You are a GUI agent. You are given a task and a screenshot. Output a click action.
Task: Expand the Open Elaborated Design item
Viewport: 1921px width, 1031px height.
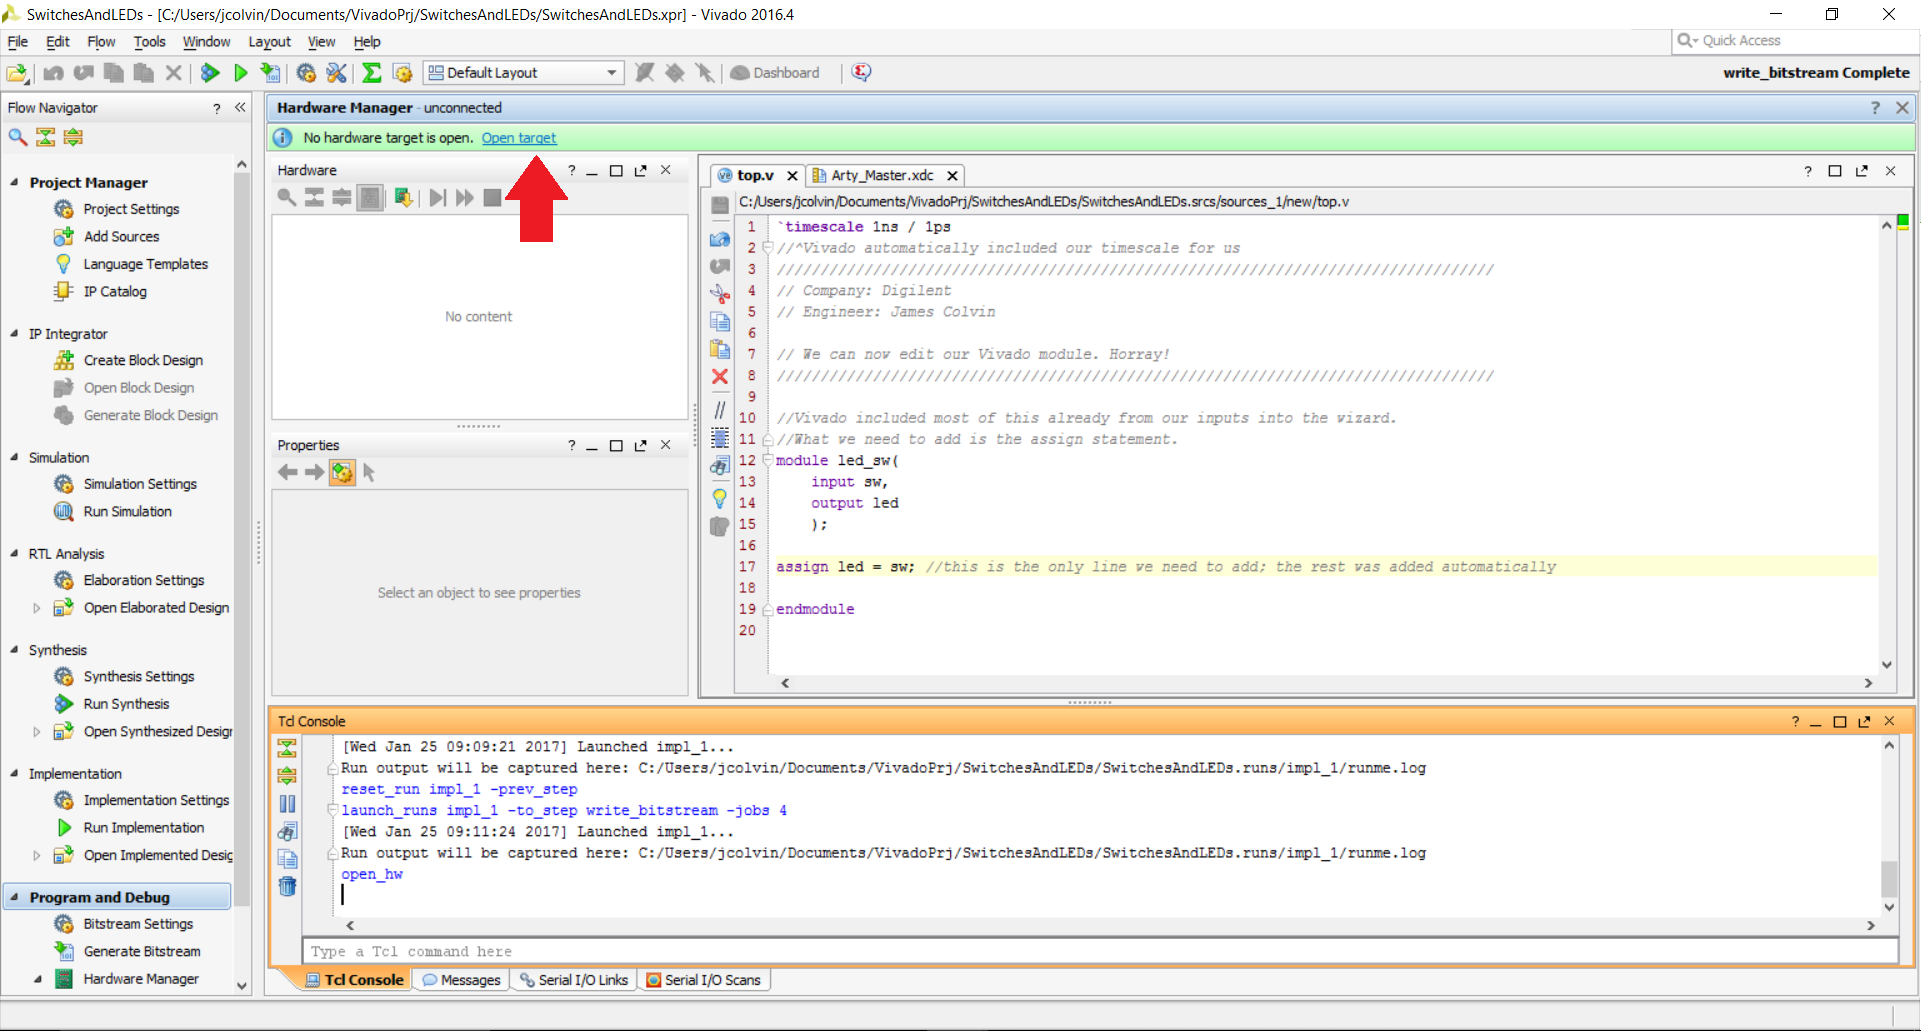37,608
